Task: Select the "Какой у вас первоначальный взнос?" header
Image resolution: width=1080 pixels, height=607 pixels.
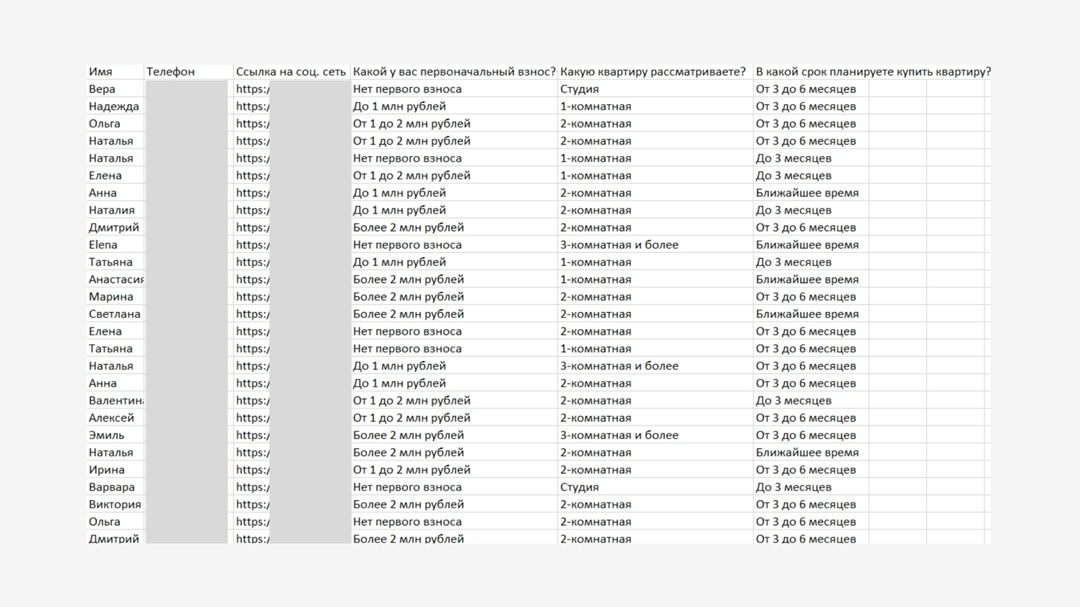Action: click(454, 72)
